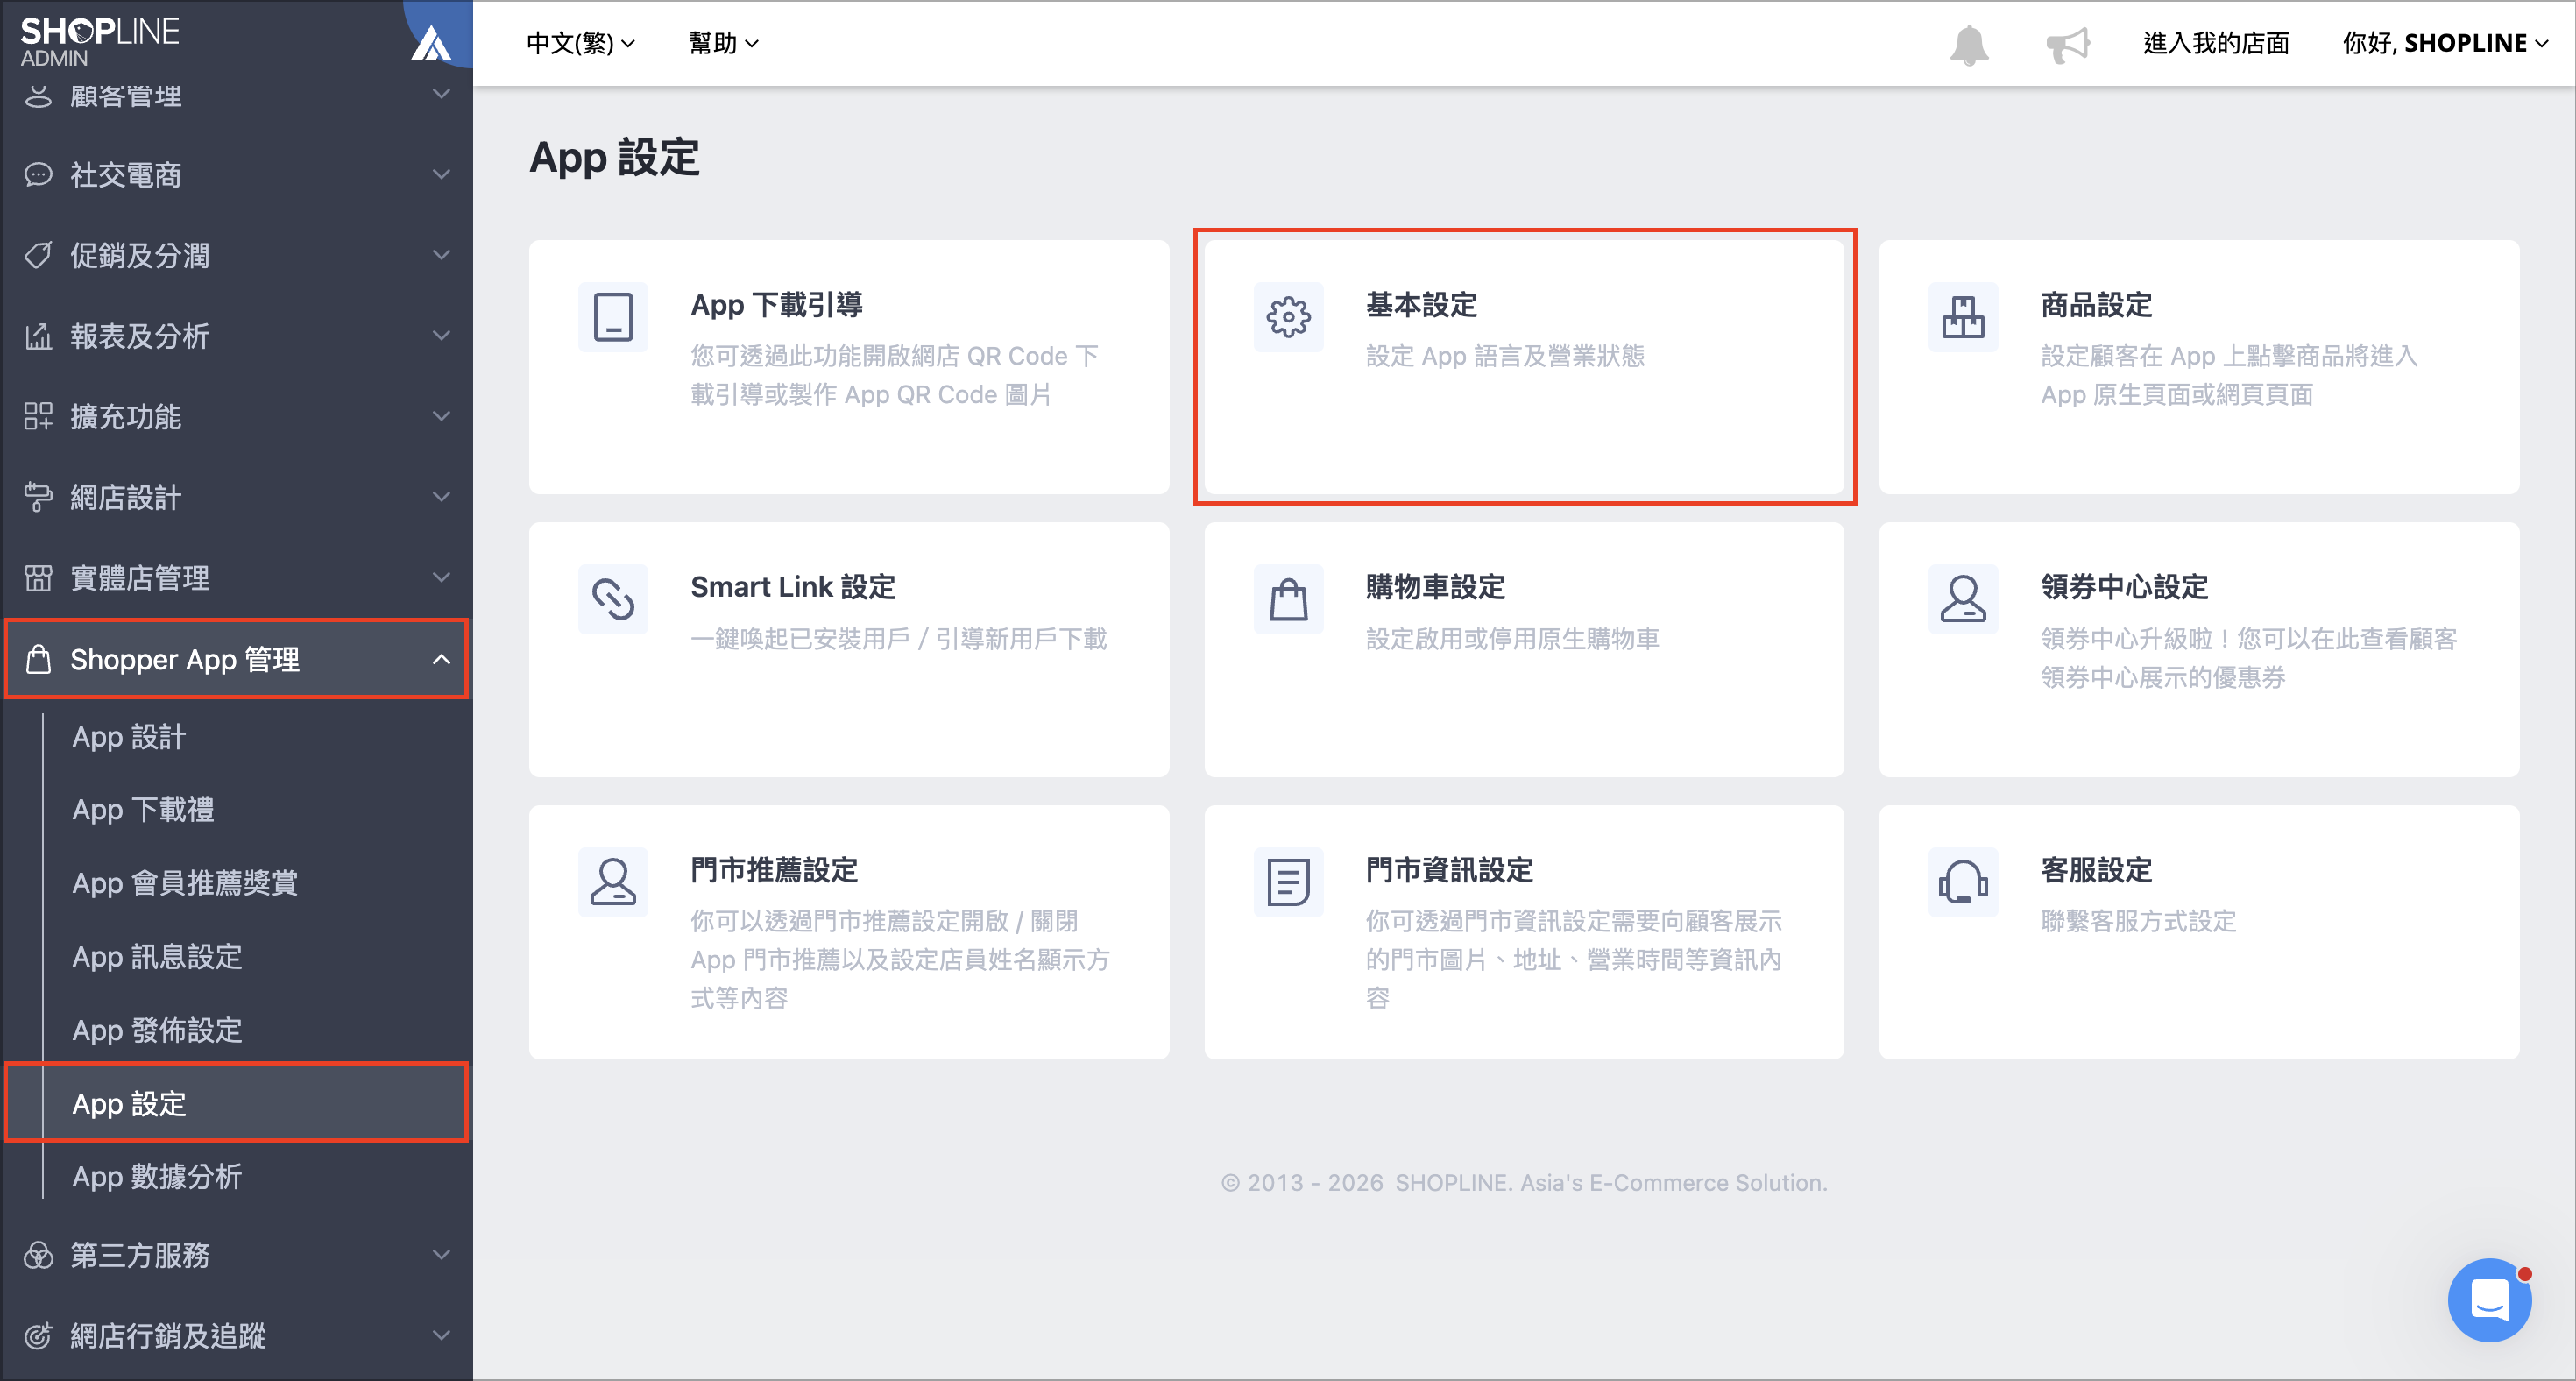
Task: Open the 購物車設定 card title
Action: tap(1435, 587)
